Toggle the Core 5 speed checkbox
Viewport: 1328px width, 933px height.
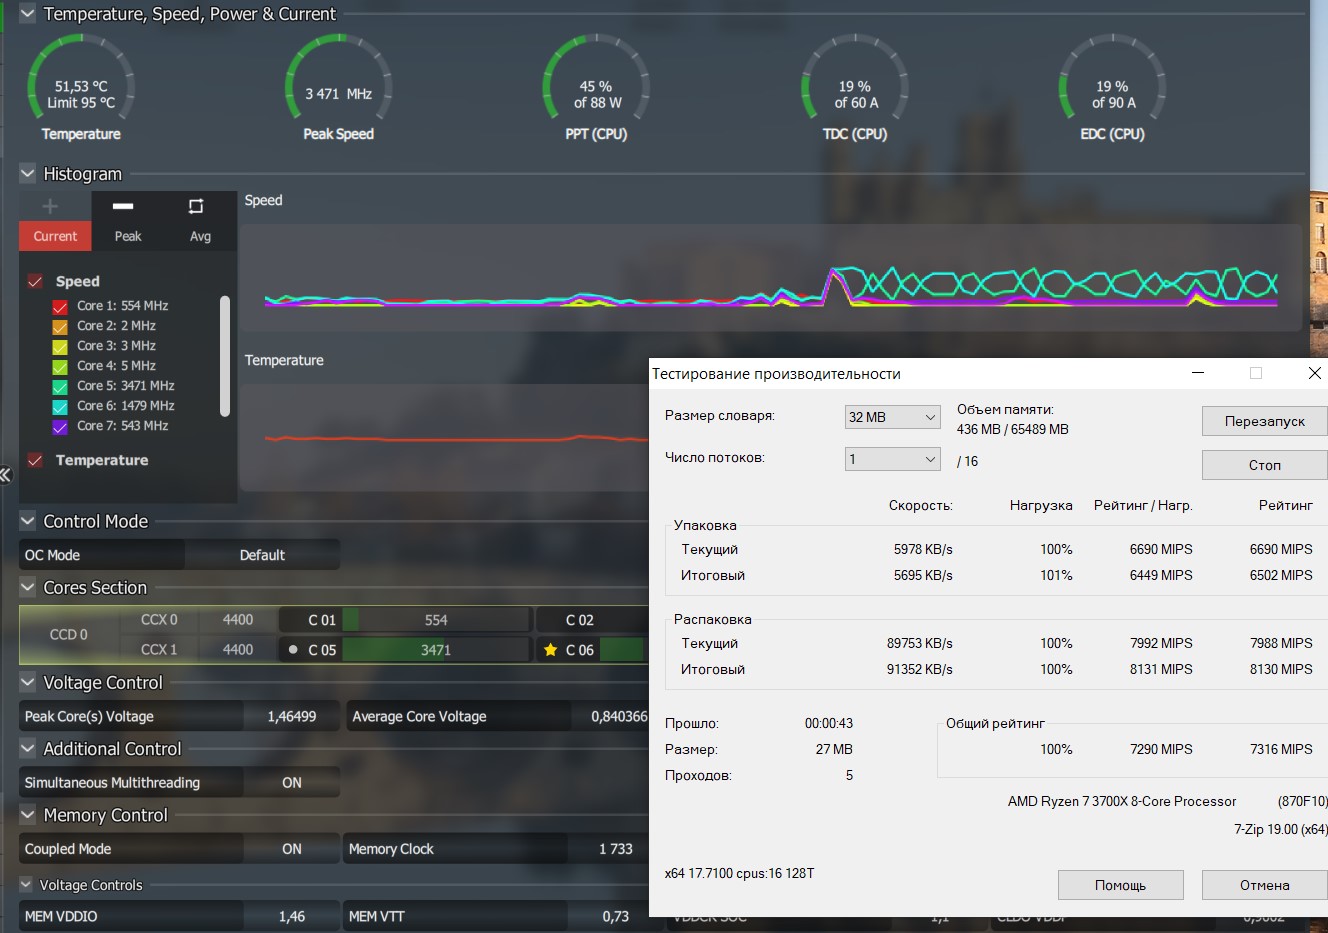60,387
